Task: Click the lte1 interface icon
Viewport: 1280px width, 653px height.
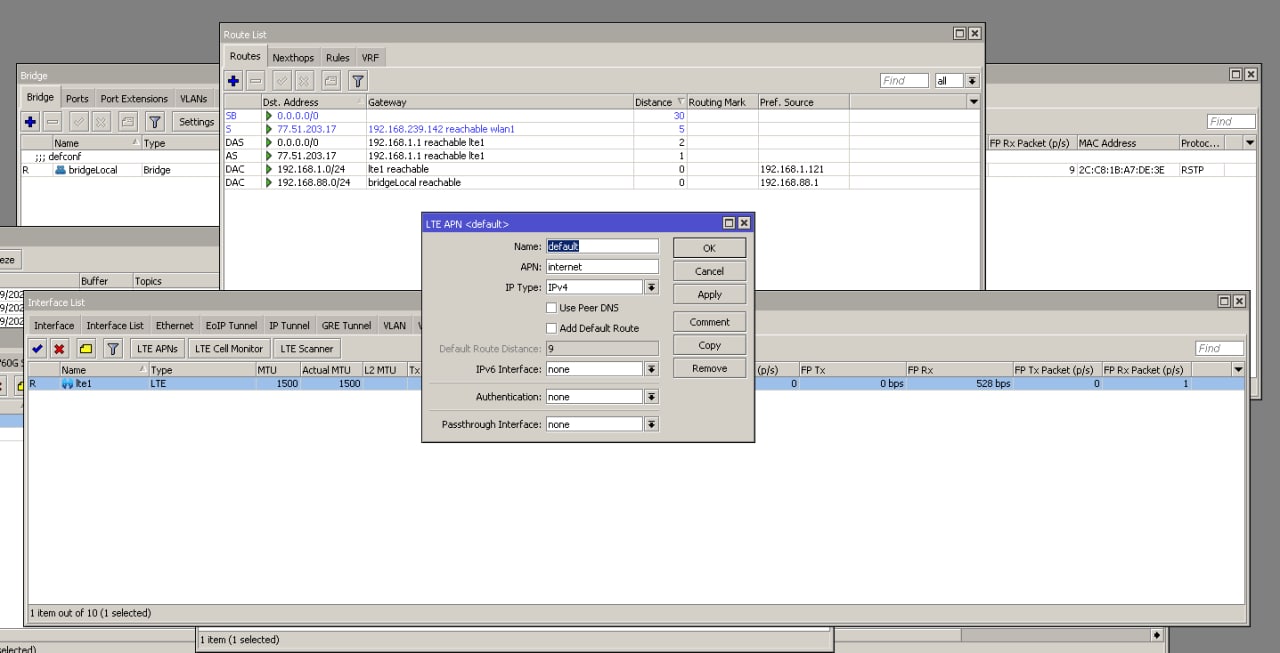Action: click(x=68, y=384)
